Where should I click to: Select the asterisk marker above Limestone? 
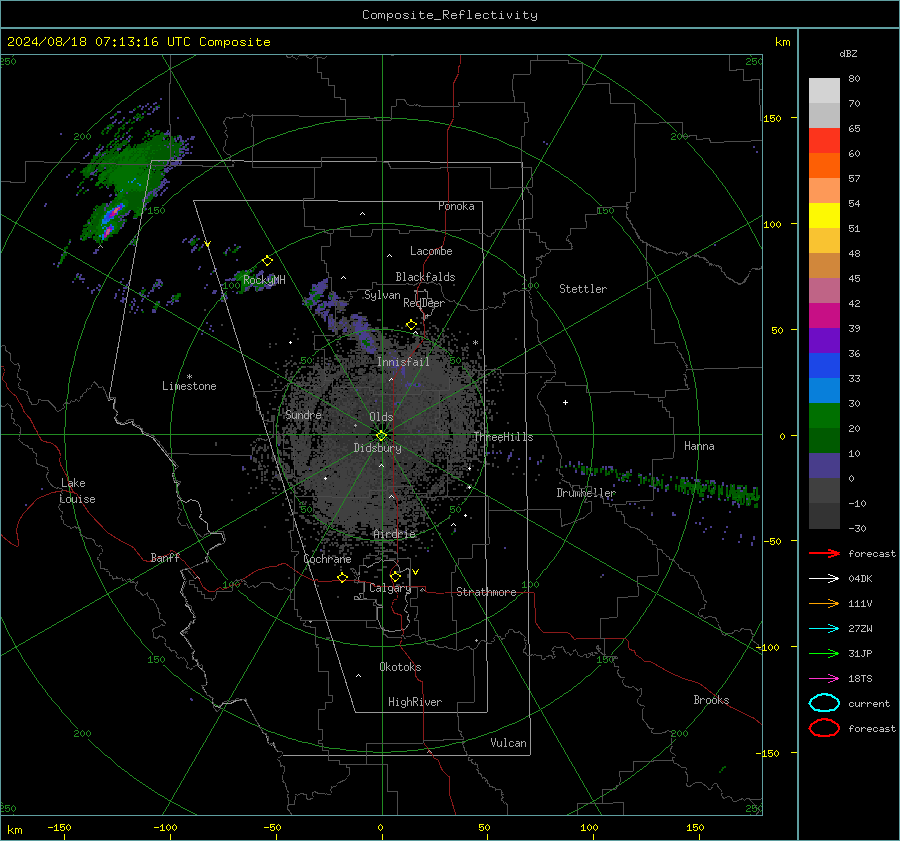189,377
